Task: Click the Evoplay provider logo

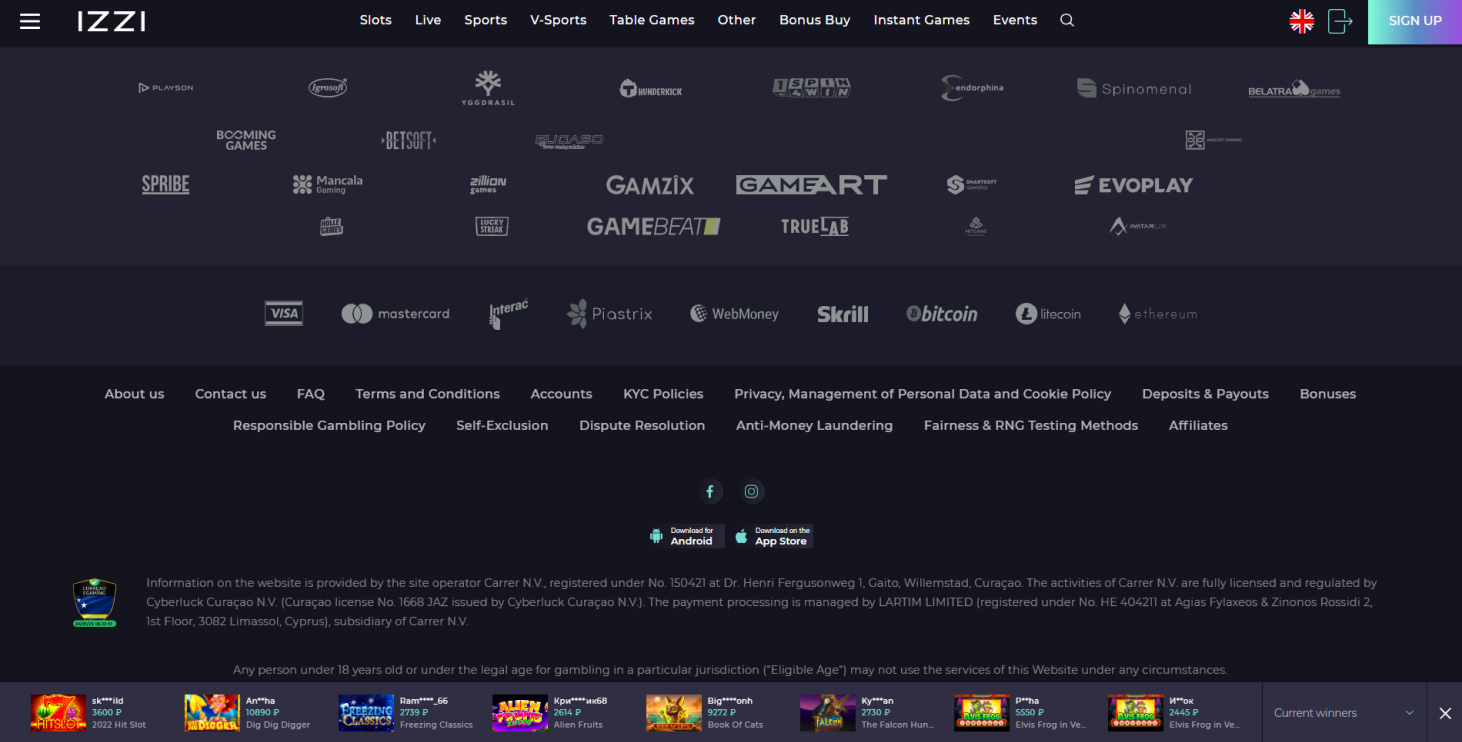Action: tap(1133, 185)
